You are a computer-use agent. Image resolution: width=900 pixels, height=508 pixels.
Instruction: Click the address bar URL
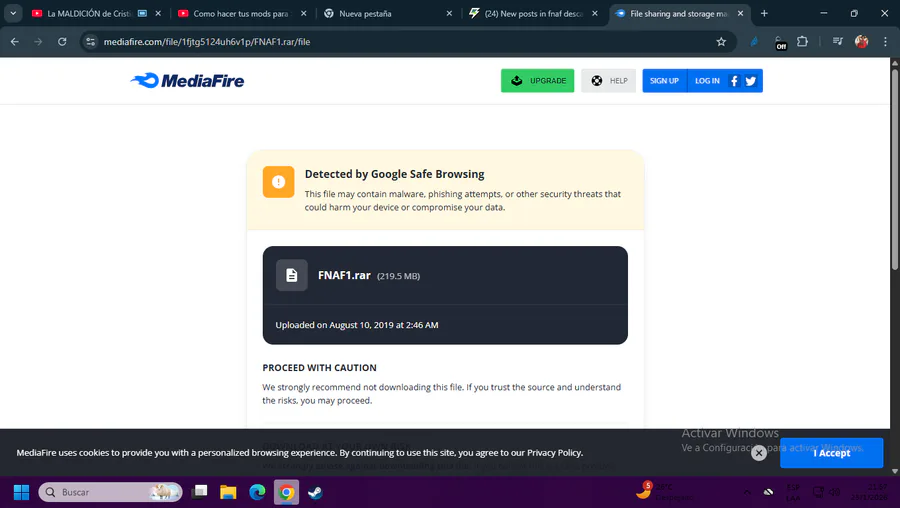pyautogui.click(x=207, y=42)
